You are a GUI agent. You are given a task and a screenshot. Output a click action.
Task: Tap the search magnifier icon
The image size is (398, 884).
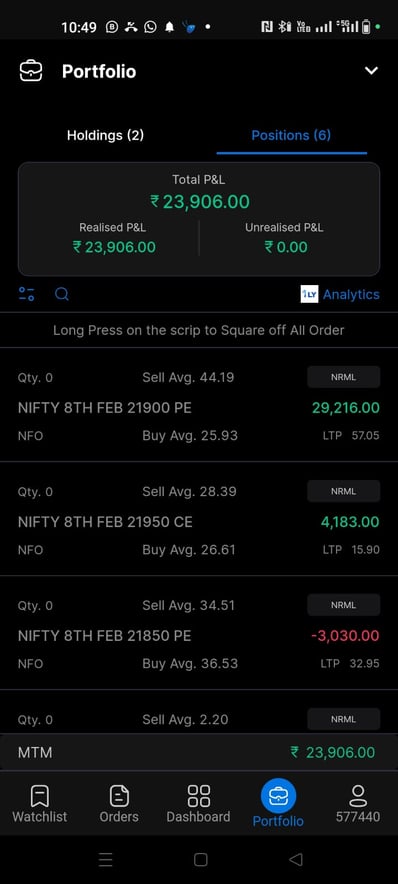[x=62, y=294]
